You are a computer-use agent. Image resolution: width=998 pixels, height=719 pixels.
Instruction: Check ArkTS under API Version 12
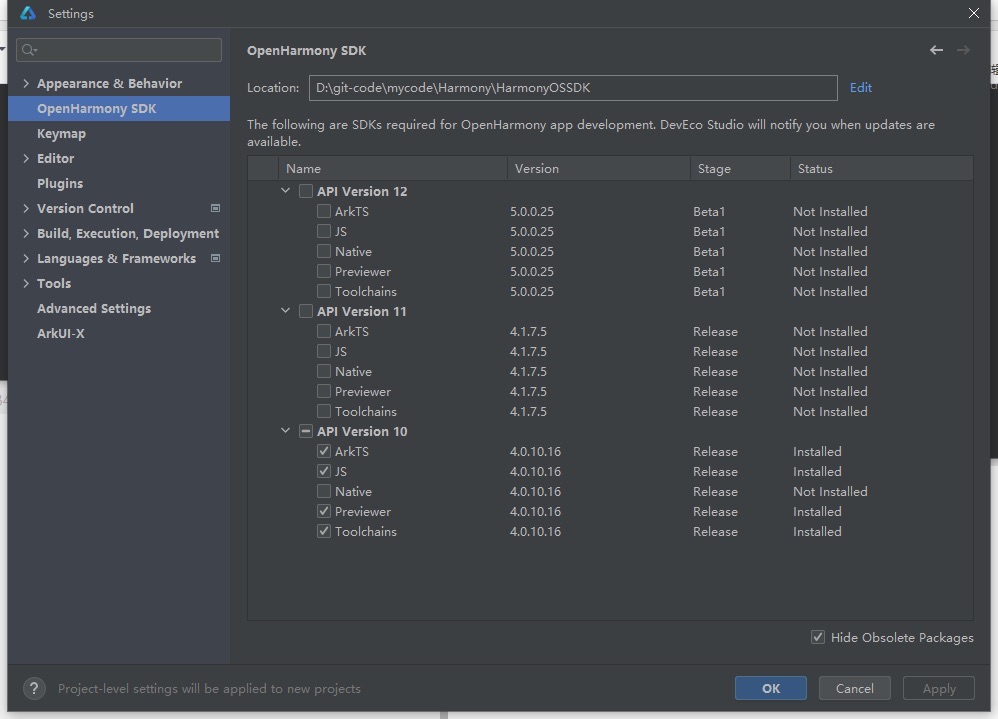coord(324,211)
